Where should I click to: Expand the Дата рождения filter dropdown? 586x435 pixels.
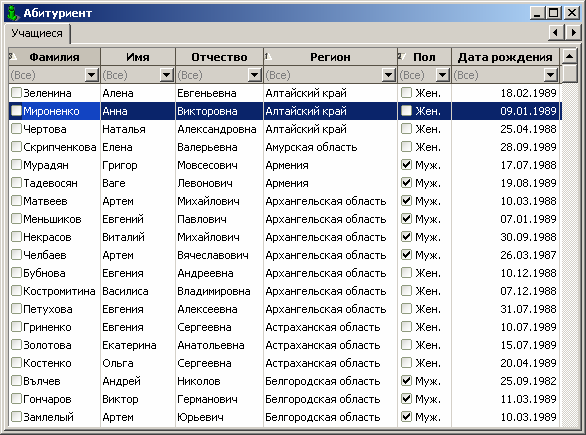550,75
